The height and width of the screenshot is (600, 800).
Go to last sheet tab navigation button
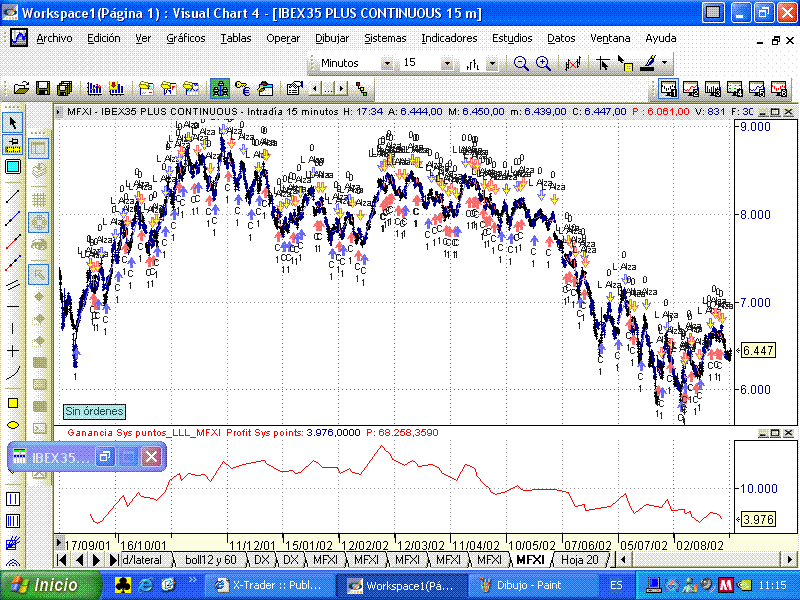114,560
